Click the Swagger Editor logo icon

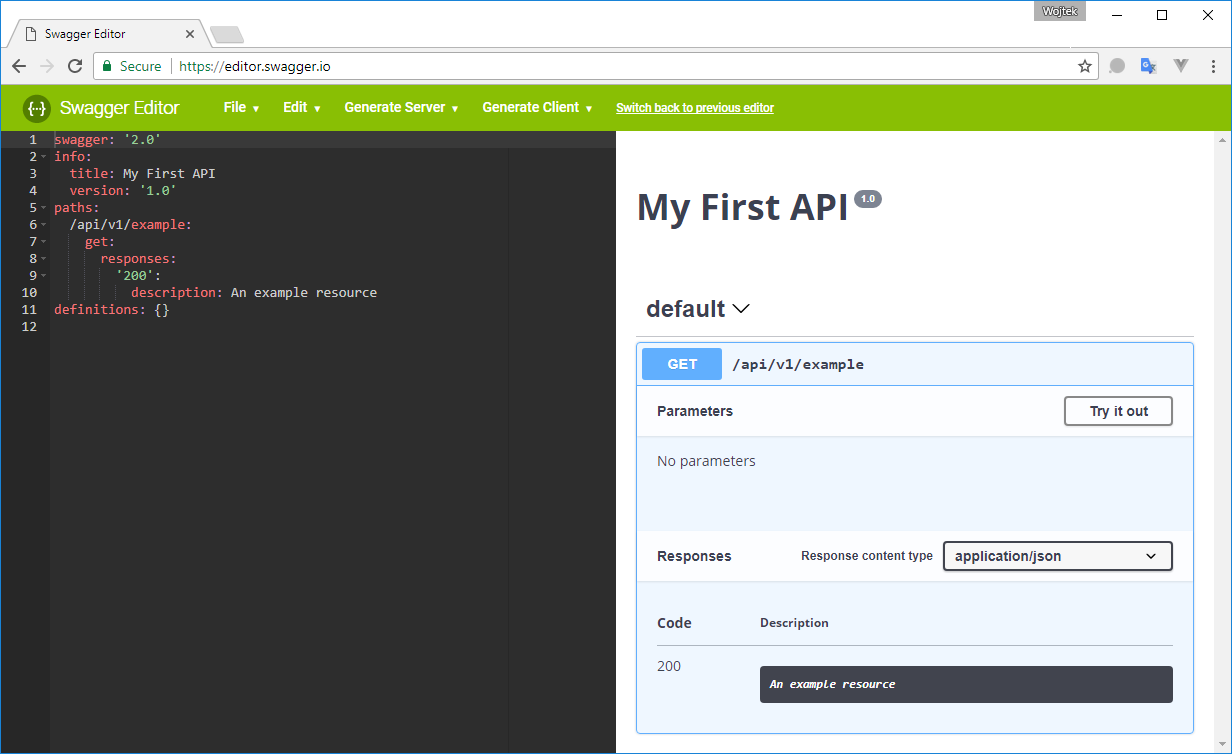pyautogui.click(x=37, y=108)
